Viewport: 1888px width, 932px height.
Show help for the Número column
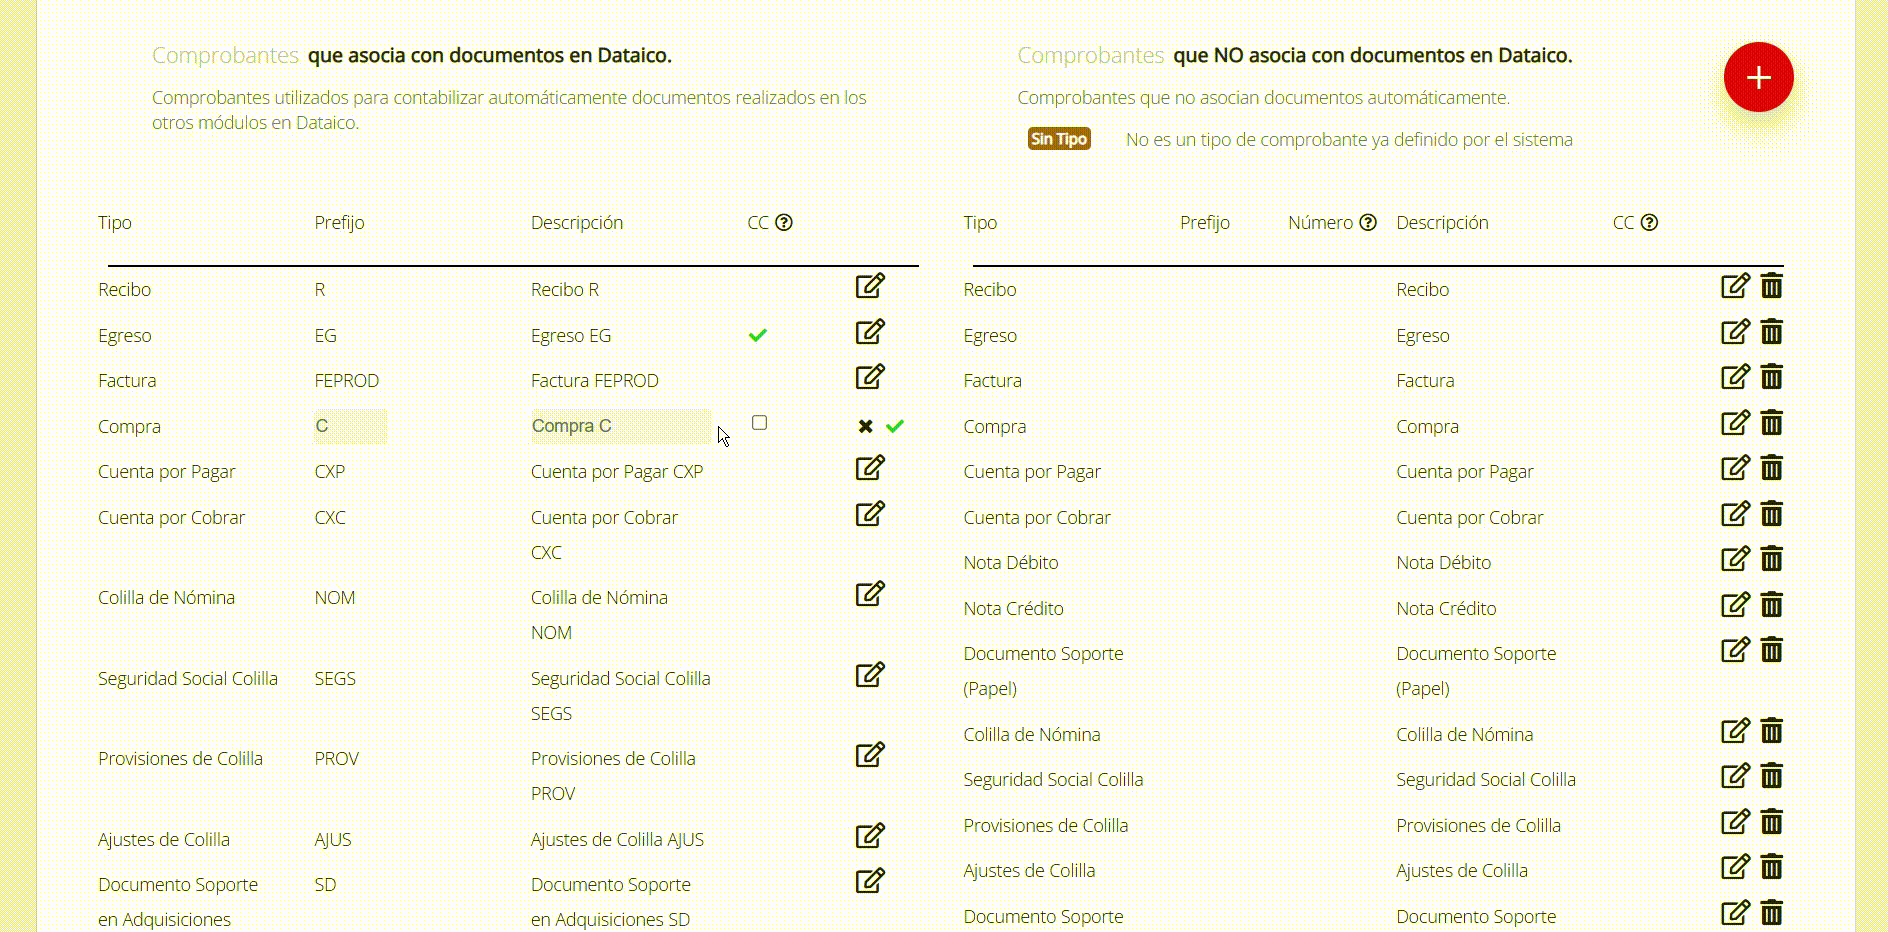pos(1368,223)
